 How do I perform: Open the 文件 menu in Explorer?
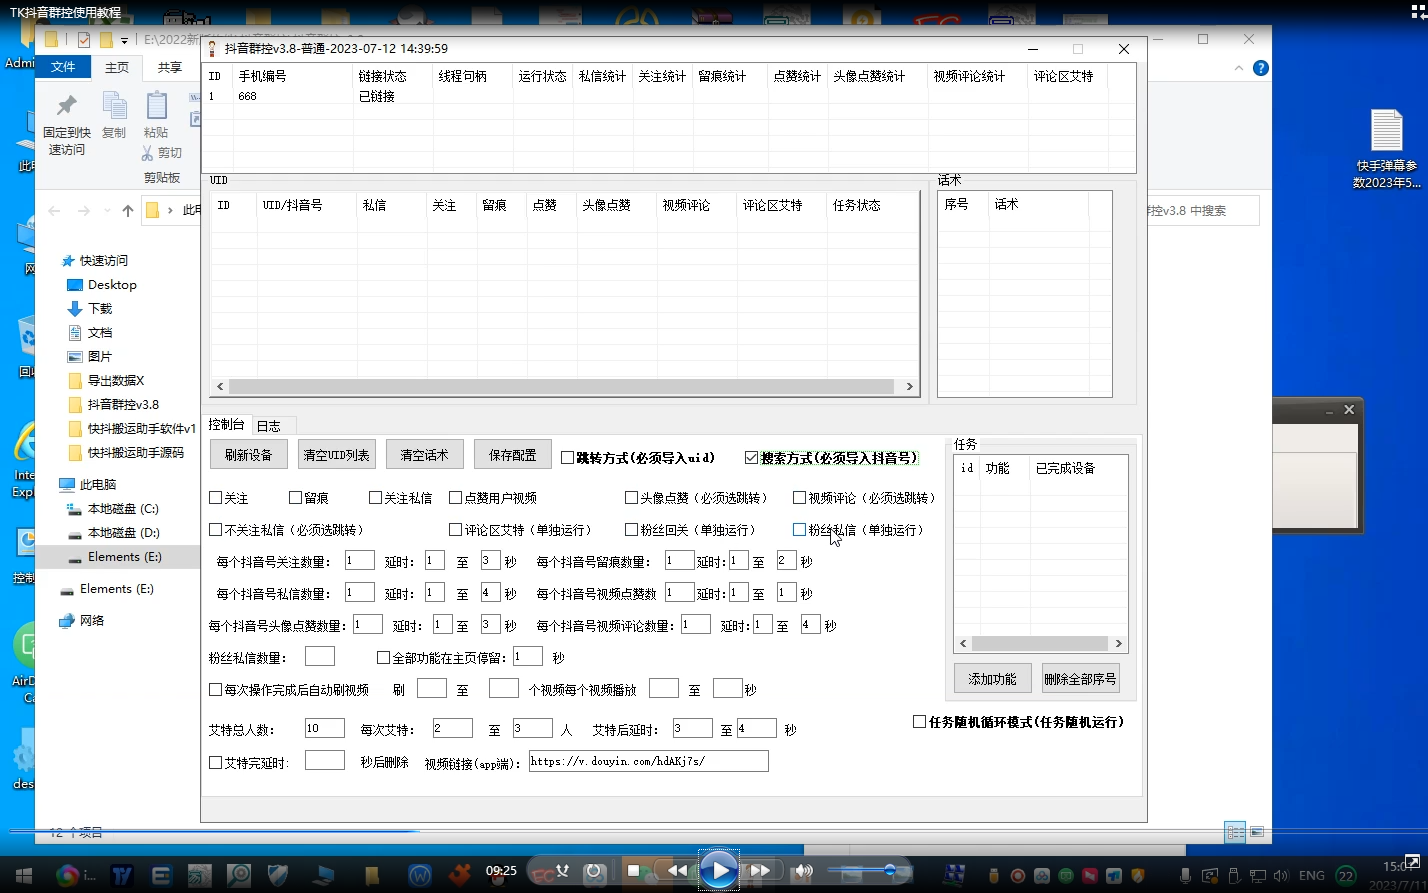(63, 67)
